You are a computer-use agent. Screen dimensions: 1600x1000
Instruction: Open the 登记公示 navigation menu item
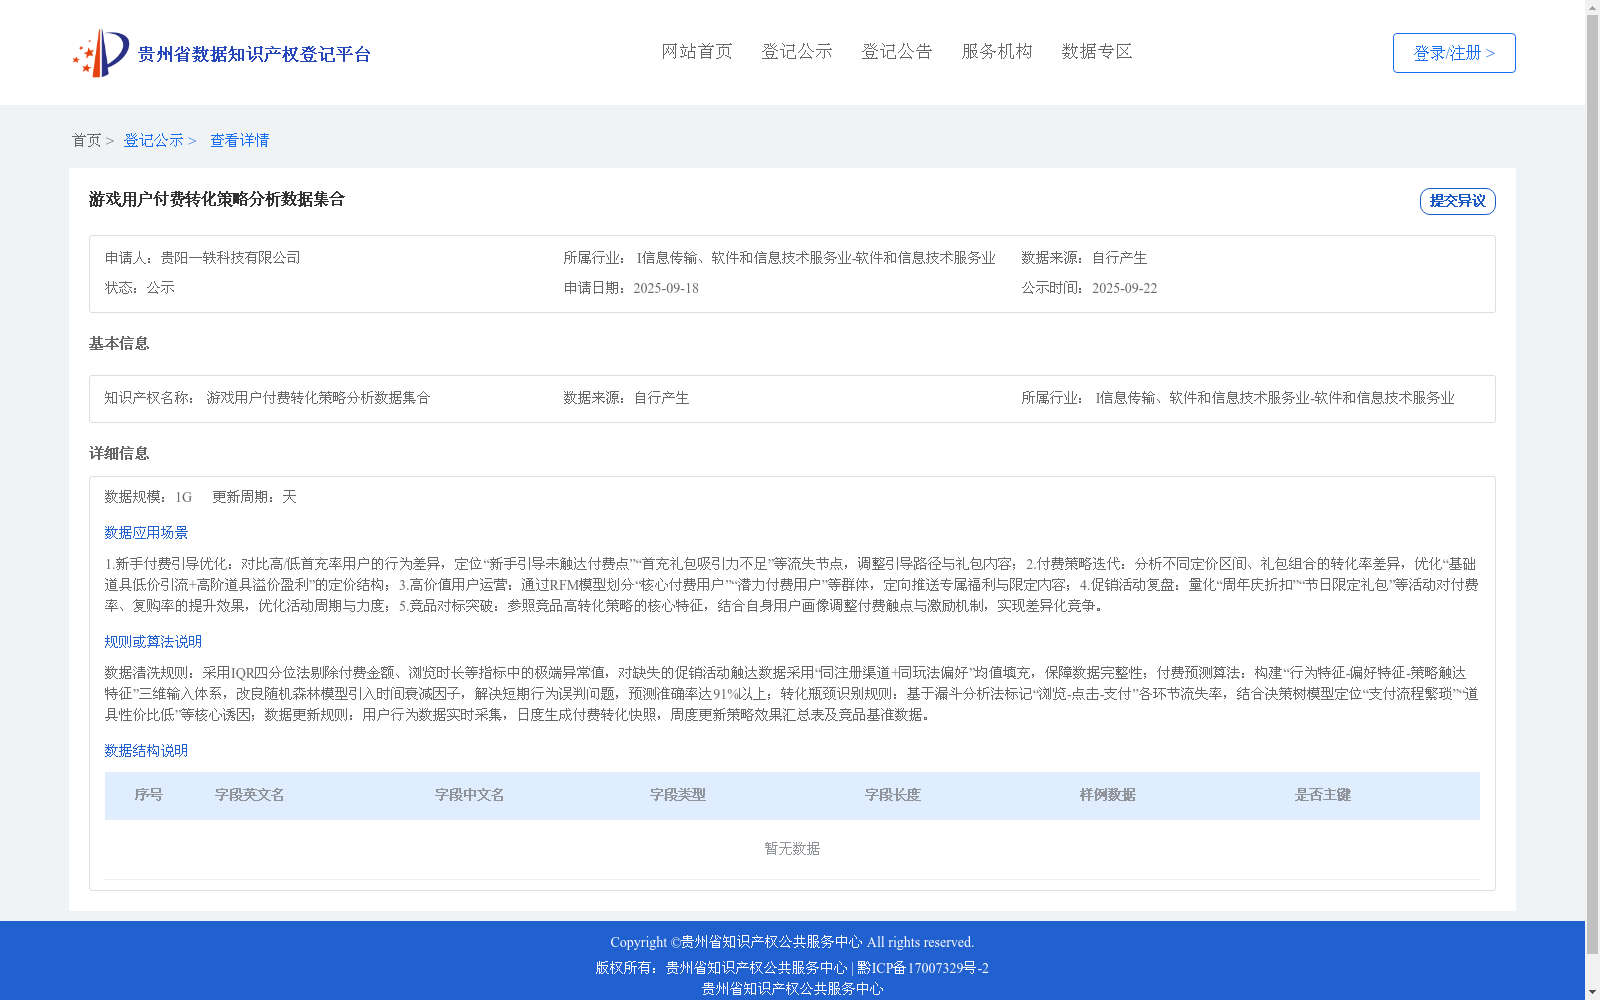(797, 51)
